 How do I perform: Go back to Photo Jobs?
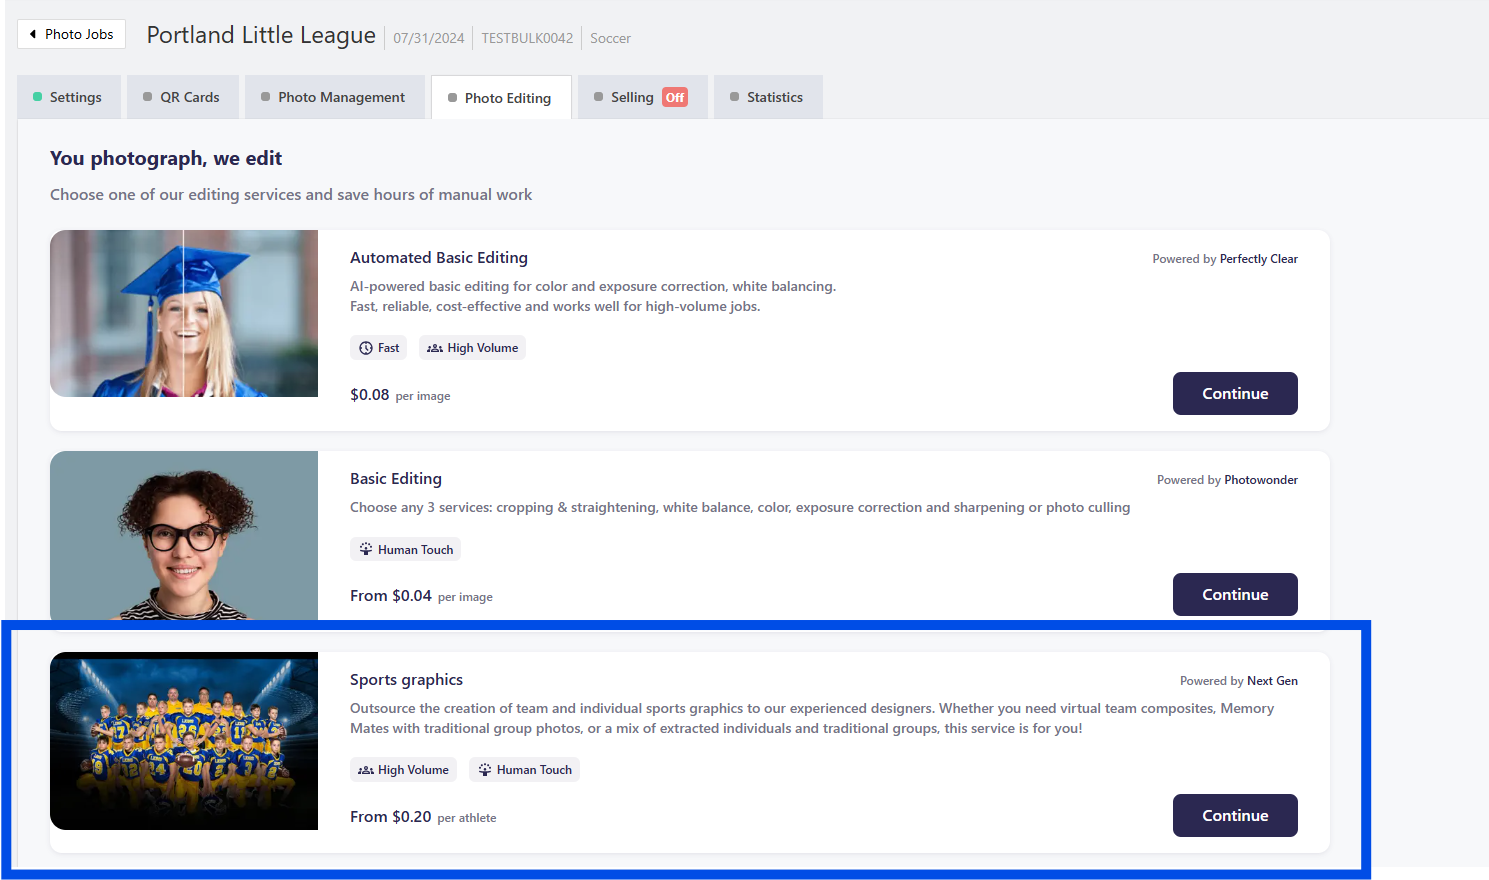[x=71, y=34]
